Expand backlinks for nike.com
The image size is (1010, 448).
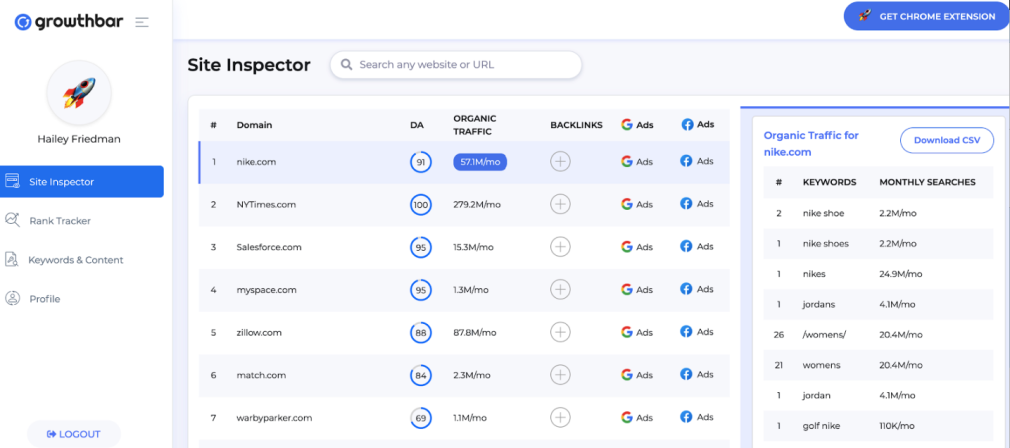pyautogui.click(x=560, y=162)
